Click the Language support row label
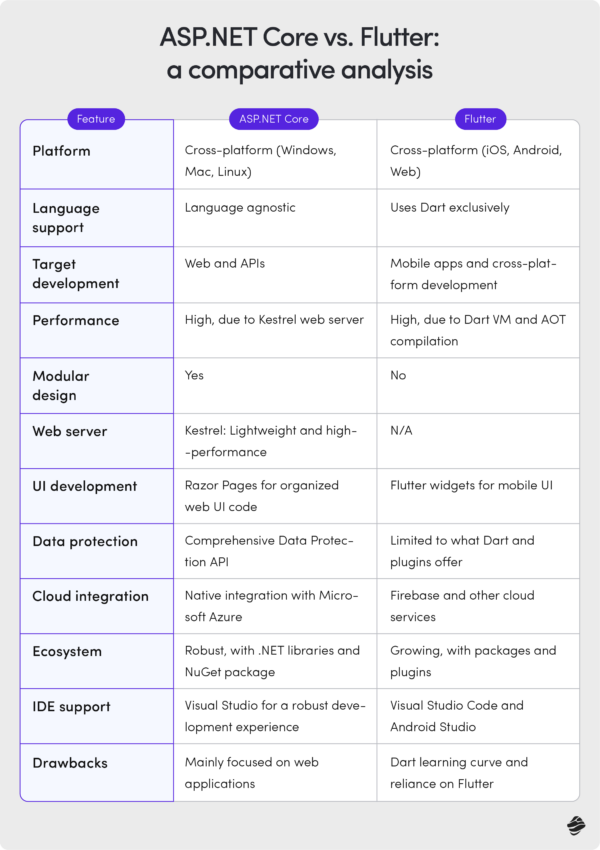The height and width of the screenshot is (850, 600). click(66, 217)
